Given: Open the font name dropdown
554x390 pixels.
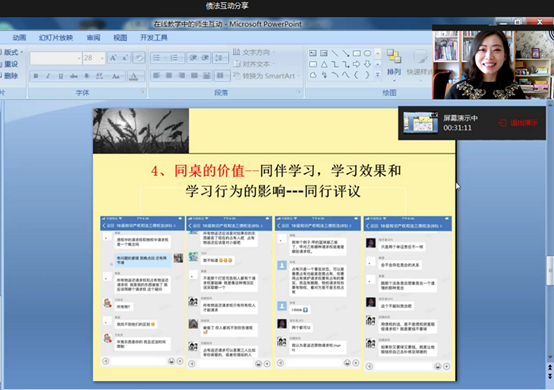Looking at the screenshot, I should (56, 58).
